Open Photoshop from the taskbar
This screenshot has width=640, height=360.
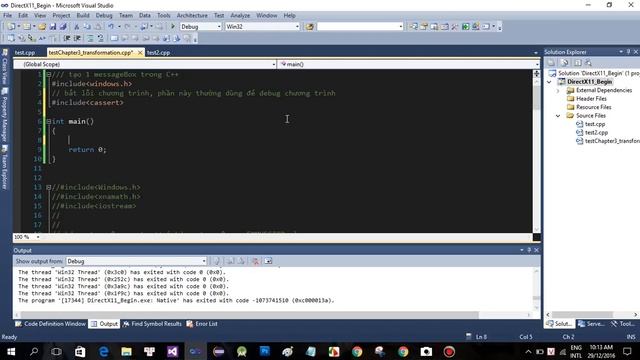[x=264, y=351]
